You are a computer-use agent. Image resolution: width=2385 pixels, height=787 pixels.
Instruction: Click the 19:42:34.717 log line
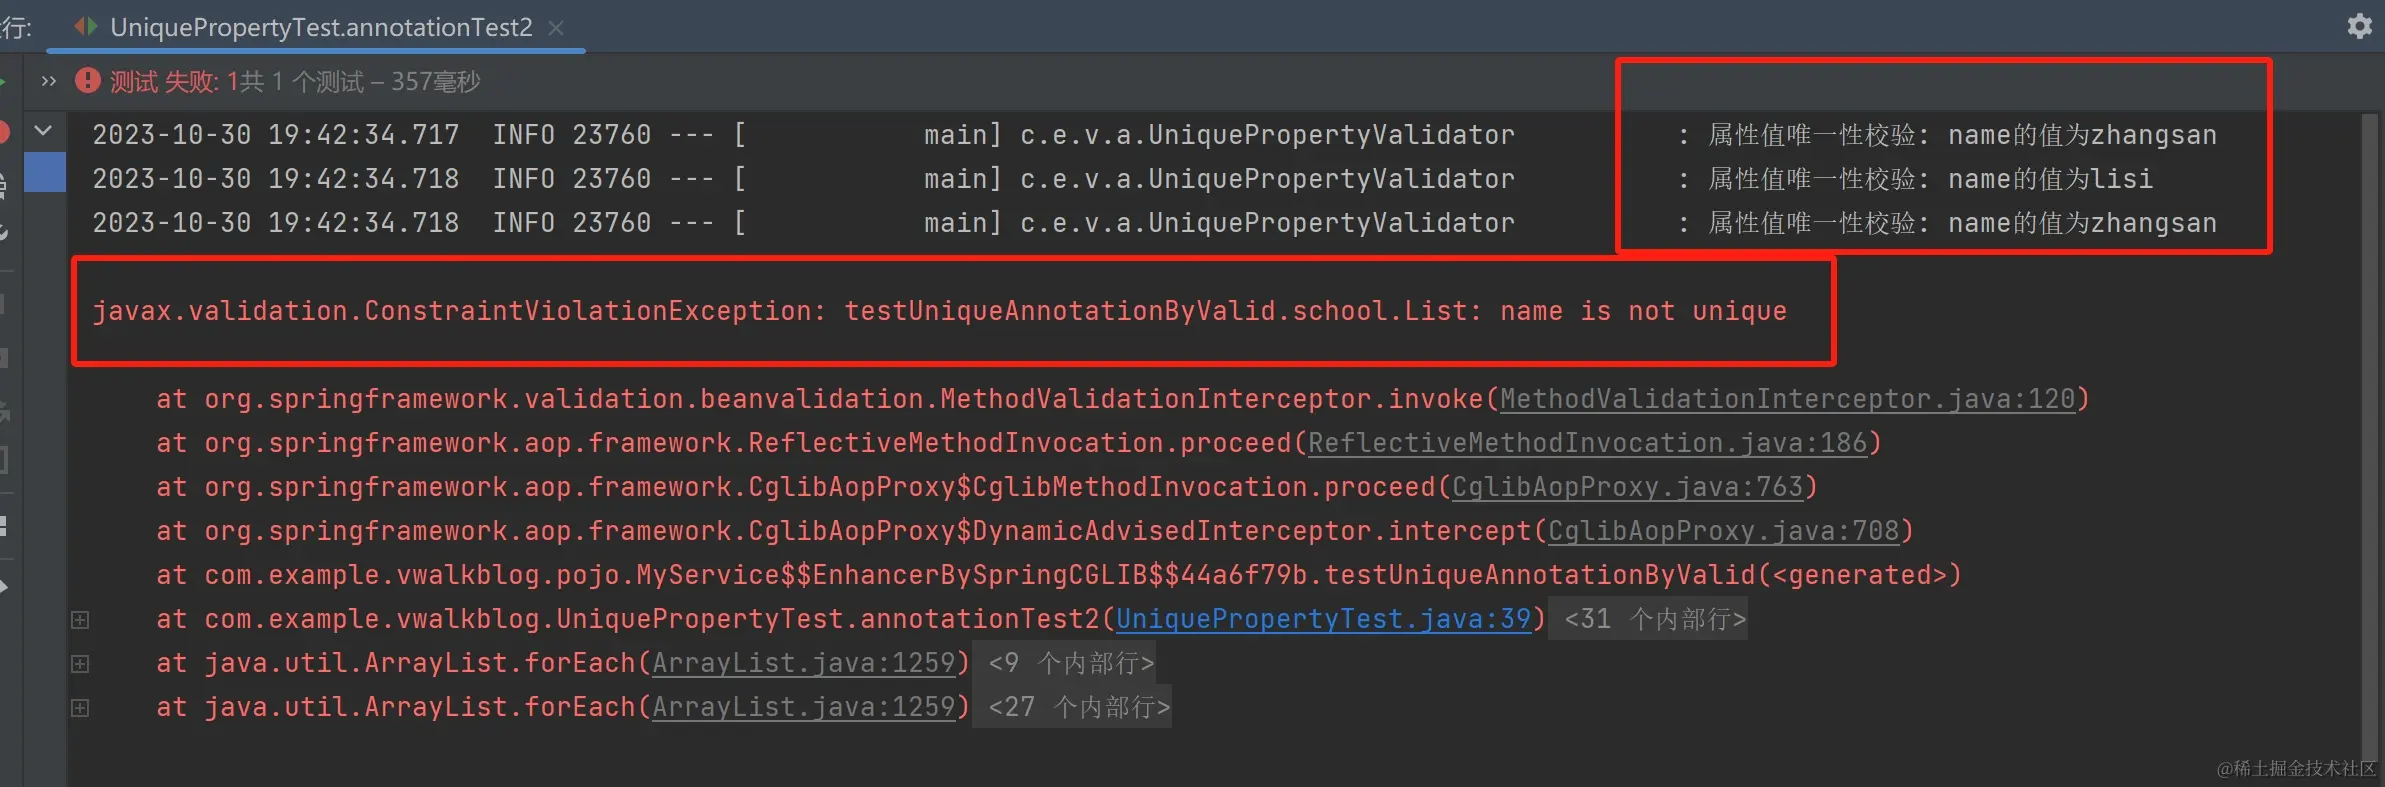click(x=1154, y=135)
